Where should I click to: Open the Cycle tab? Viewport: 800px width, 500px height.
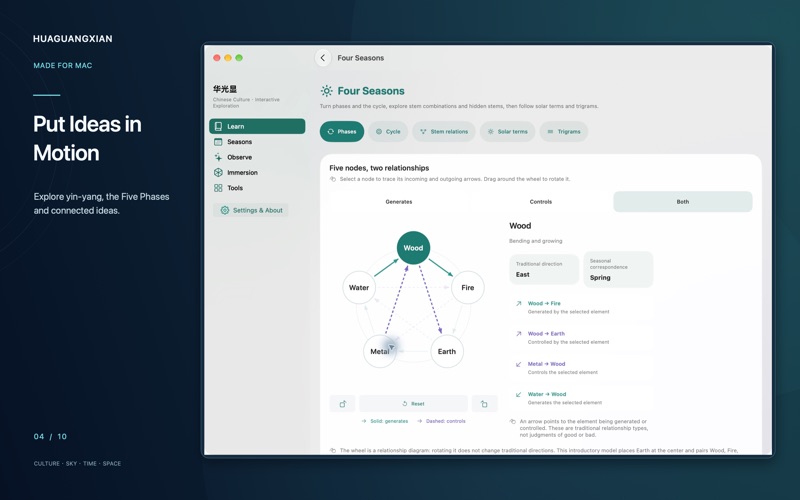coord(388,132)
